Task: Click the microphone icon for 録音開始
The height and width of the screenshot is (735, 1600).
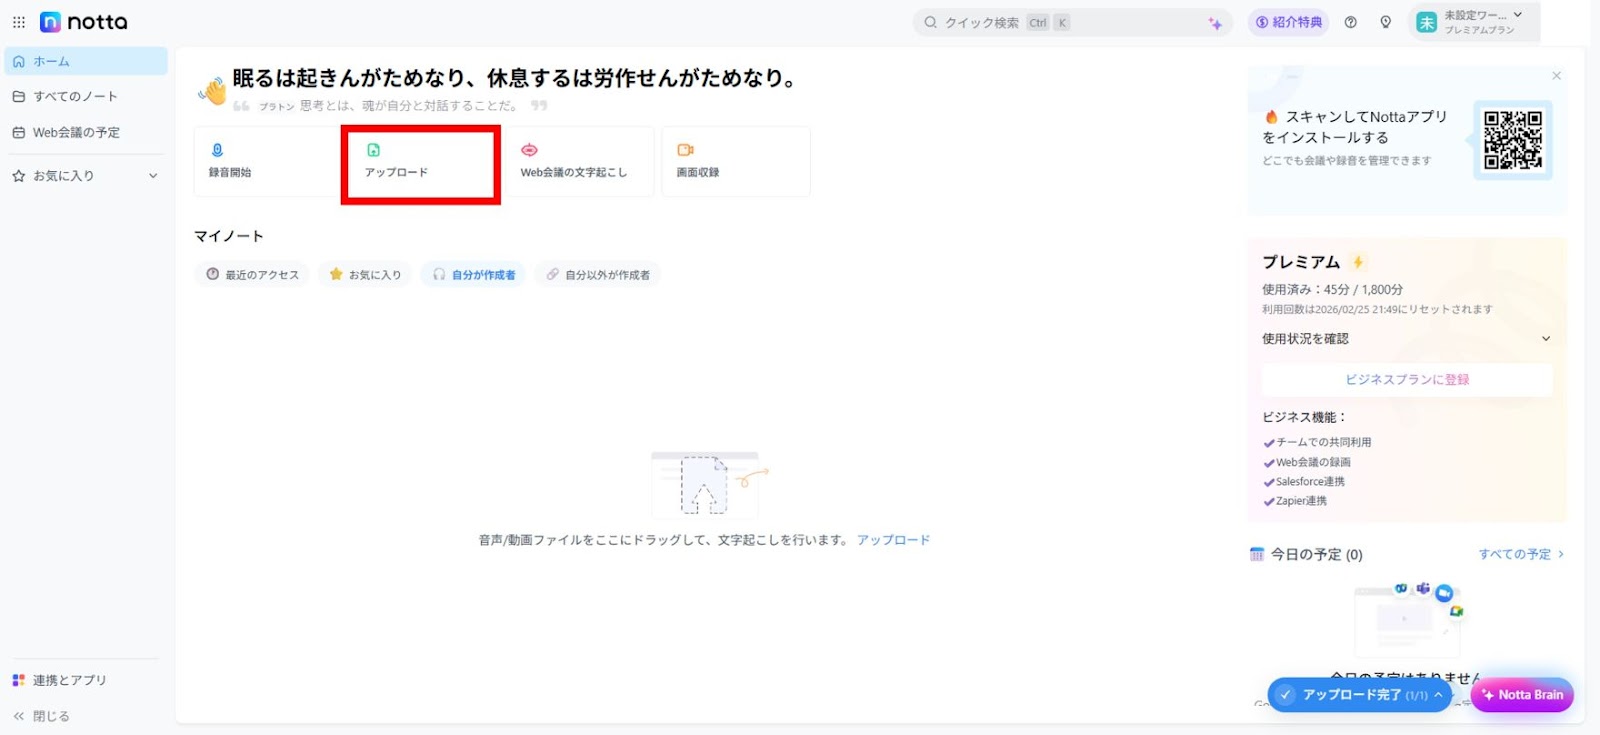Action: pos(217,150)
